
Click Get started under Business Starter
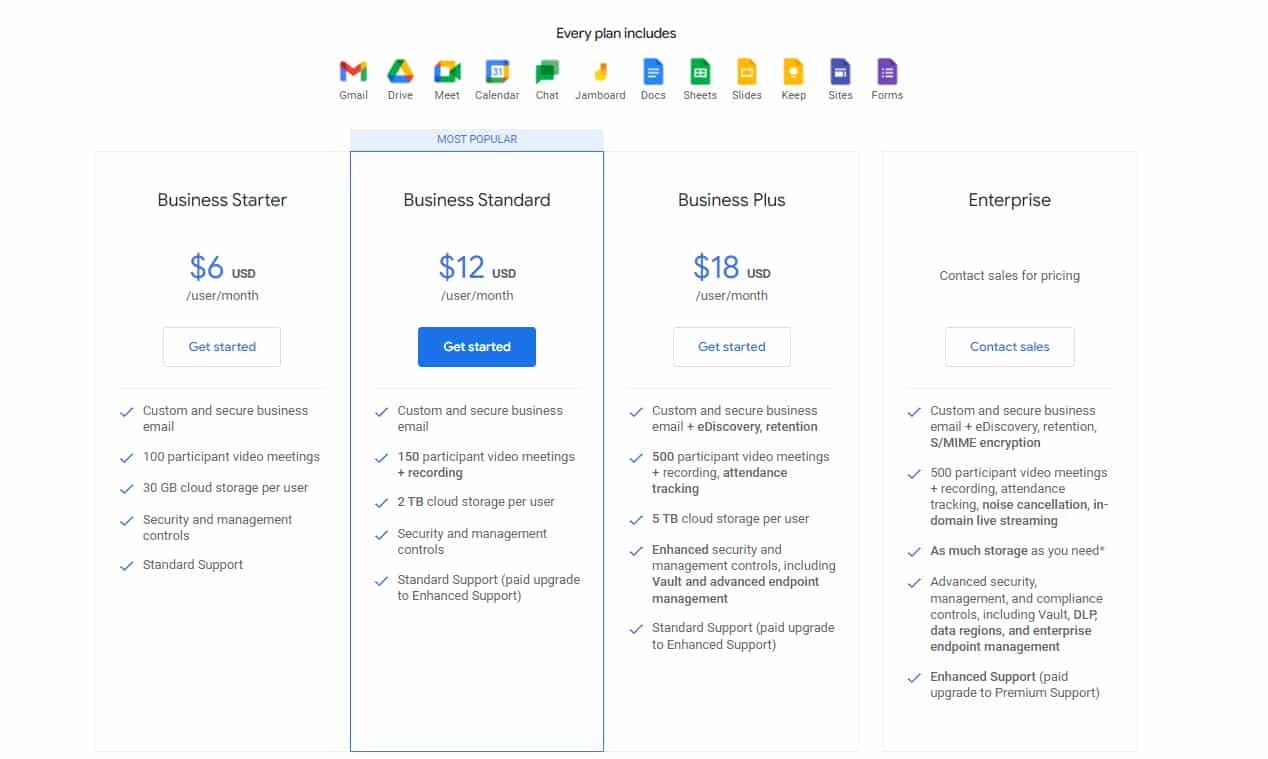point(222,347)
